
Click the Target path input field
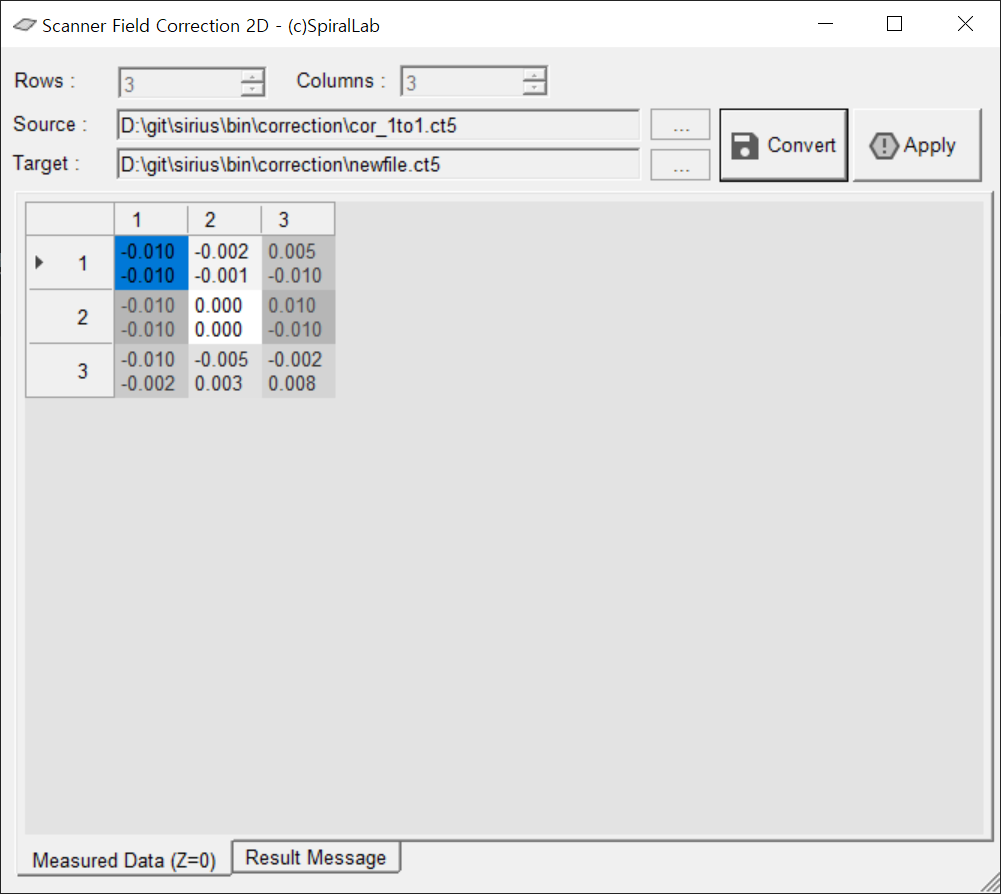[x=378, y=165]
